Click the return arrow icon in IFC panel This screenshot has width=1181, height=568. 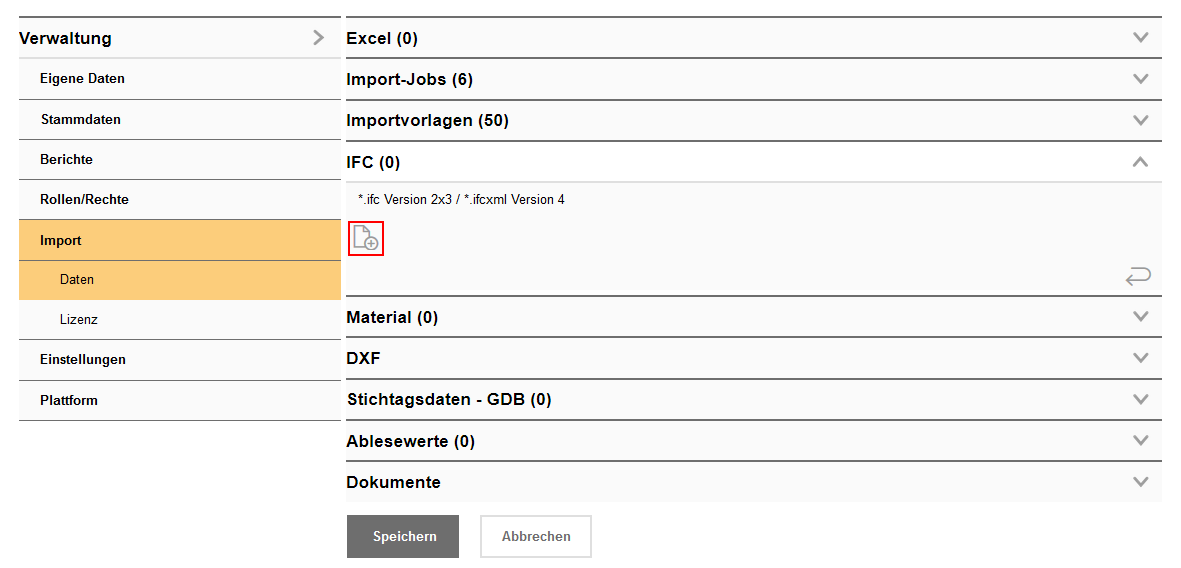1138,276
